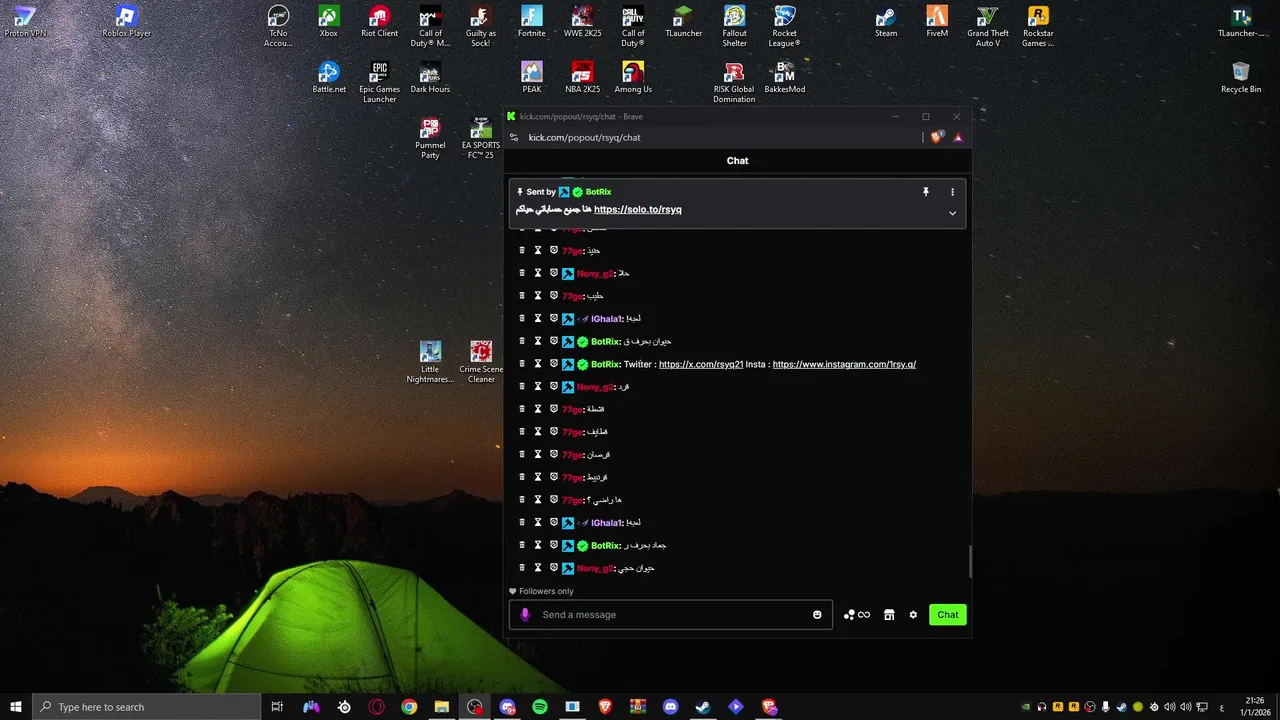This screenshot has width=1280, height=720.
Task: Select Rocket League desktop icon
Action: 785,26
